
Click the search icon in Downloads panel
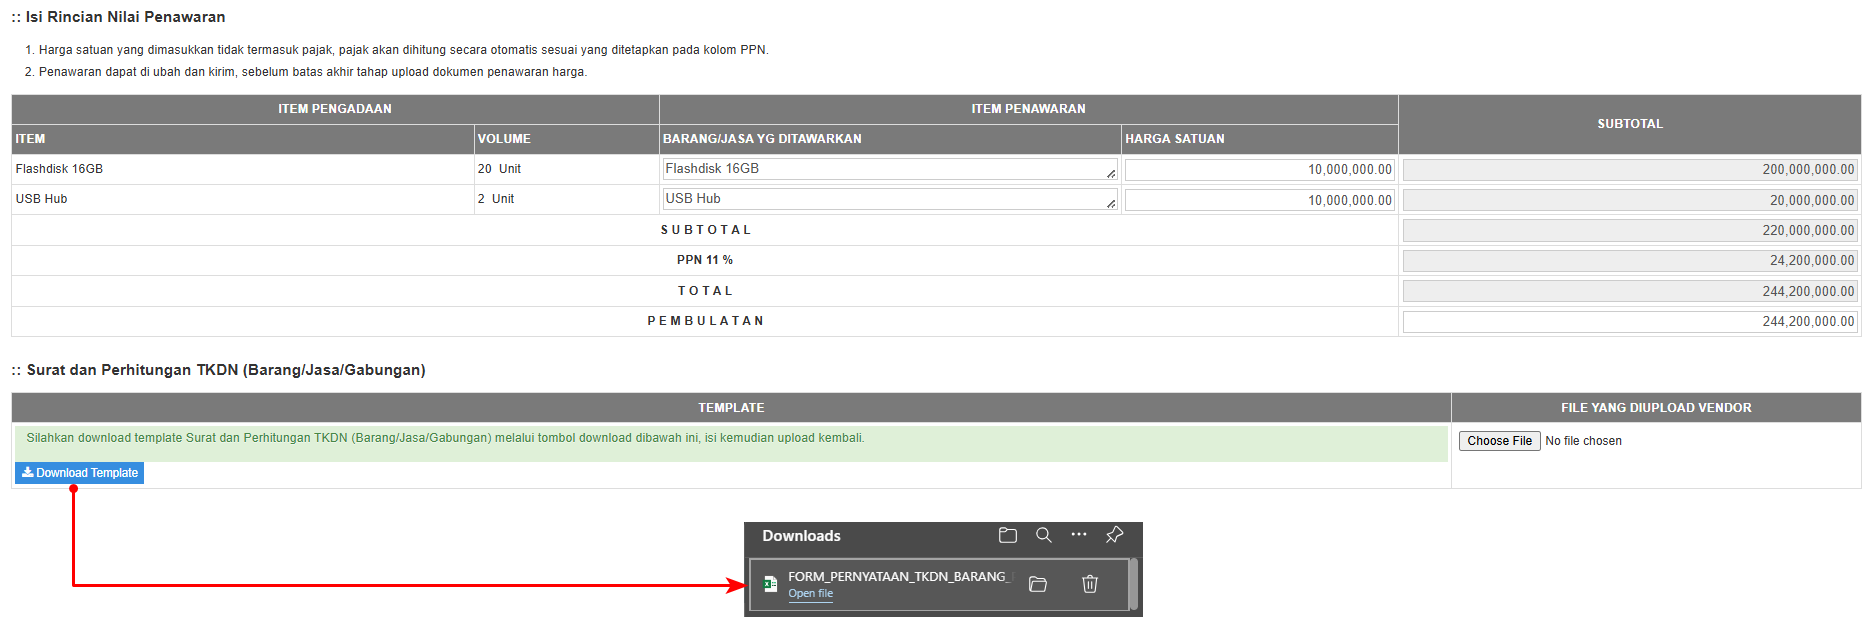pos(1043,536)
